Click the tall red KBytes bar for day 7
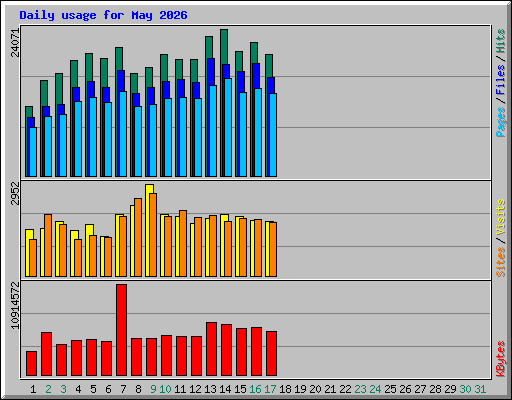Image resolution: width=512 pixels, height=400 pixels. tap(121, 330)
